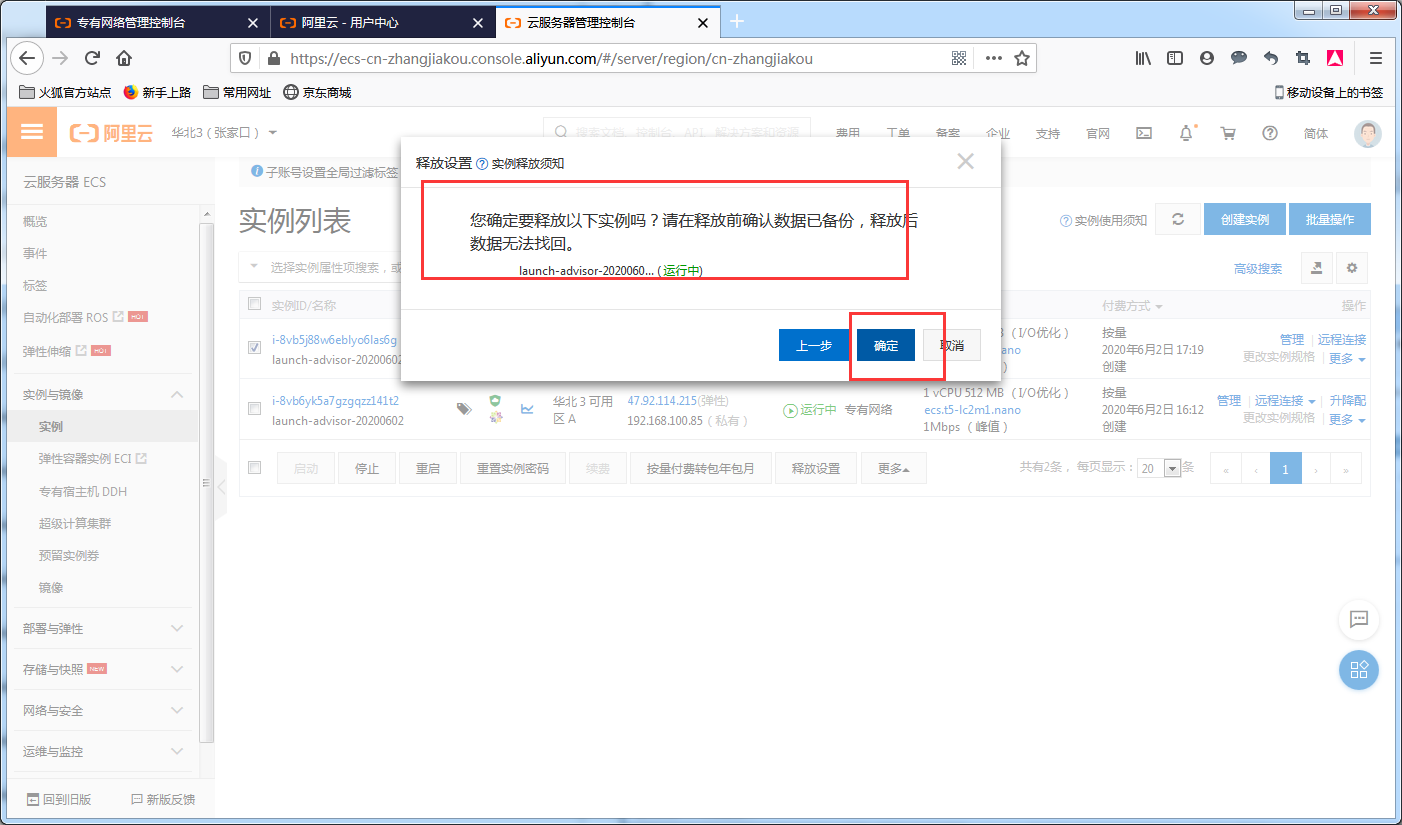The height and width of the screenshot is (825, 1402).
Task: Click the orange hamburger menu icon
Action: [32, 131]
